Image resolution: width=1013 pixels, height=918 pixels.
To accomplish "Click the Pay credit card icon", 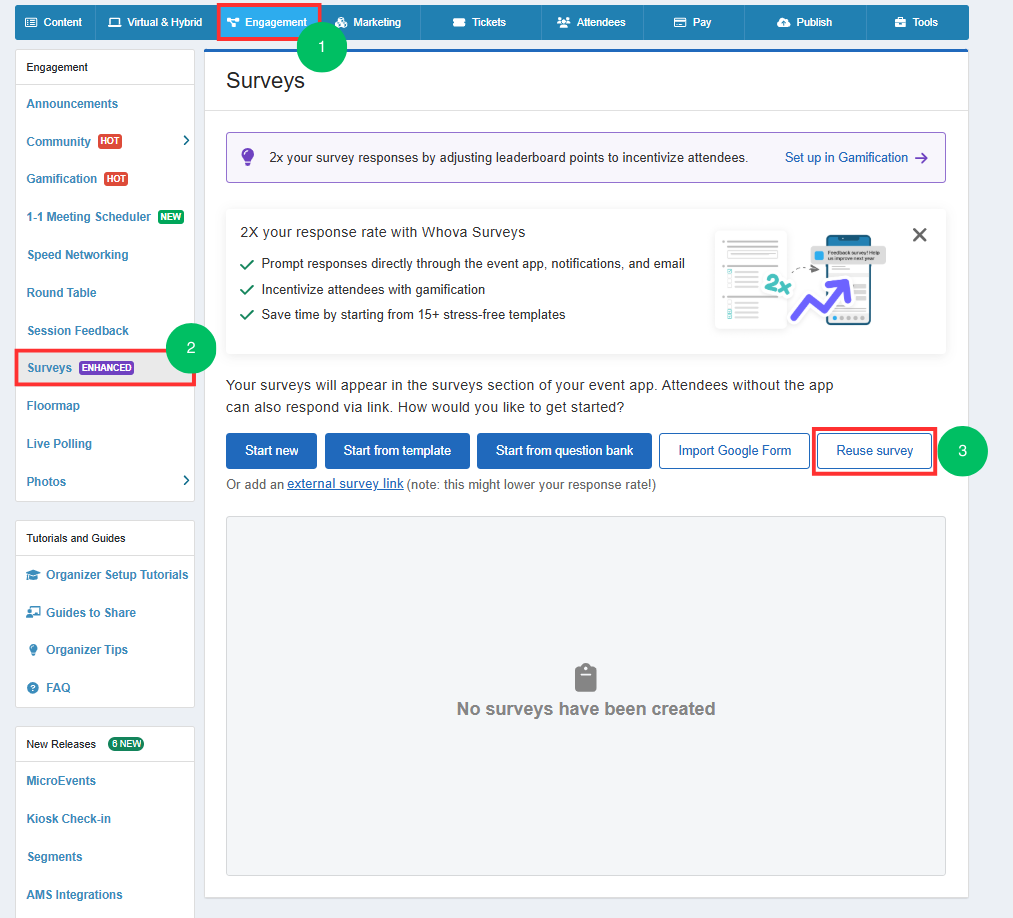I will (x=680, y=22).
